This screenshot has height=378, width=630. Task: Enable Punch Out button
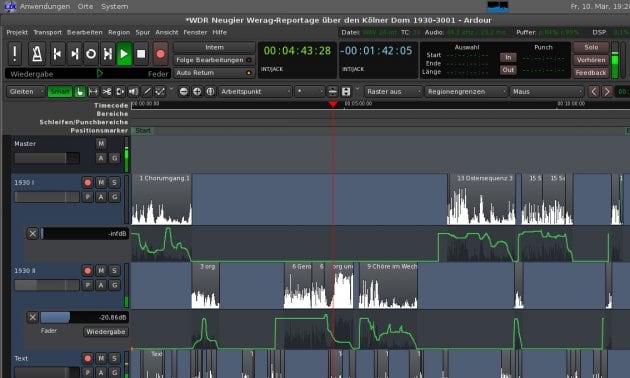[x=508, y=70]
